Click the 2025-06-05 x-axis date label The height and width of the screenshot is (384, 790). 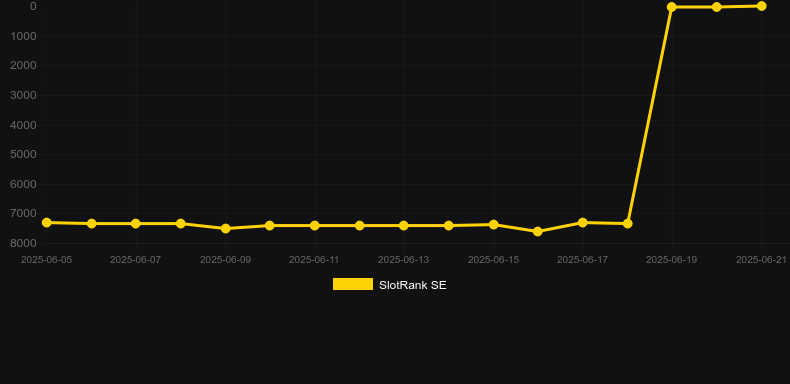[46, 260]
